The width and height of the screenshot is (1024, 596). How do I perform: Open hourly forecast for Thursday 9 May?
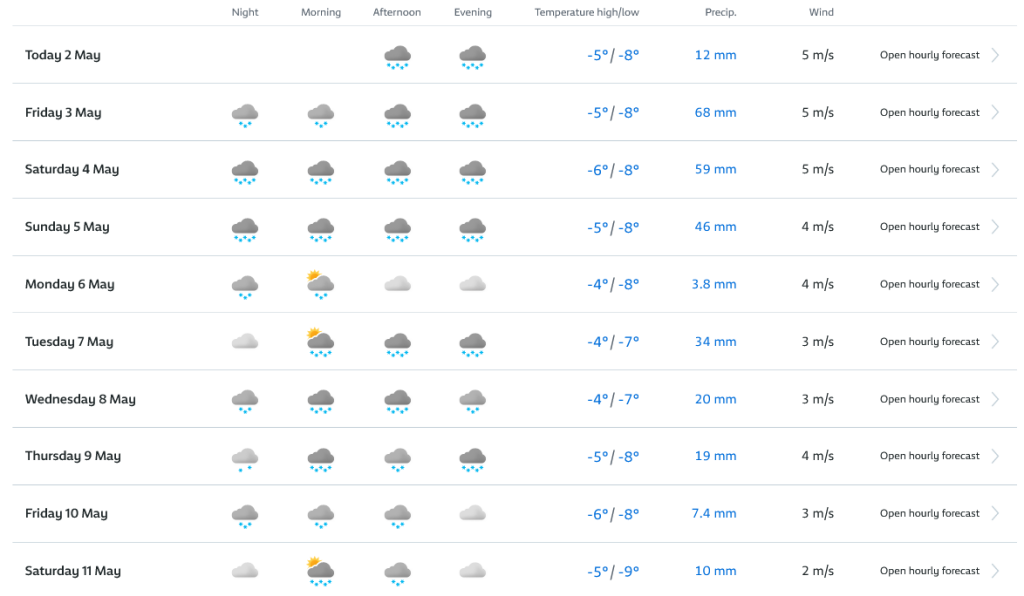click(x=929, y=456)
